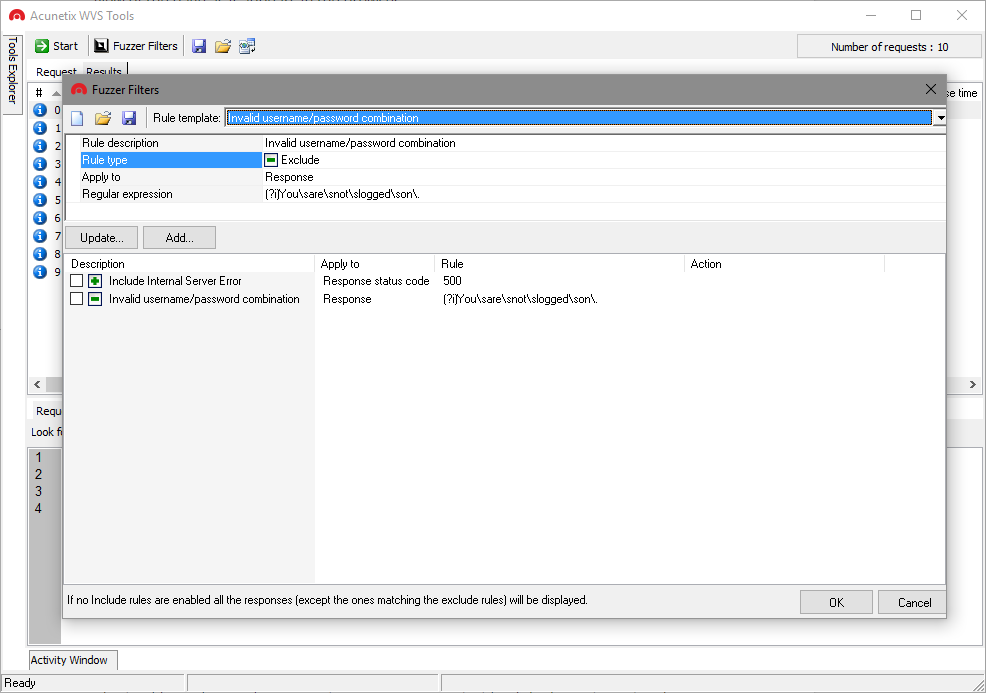Click the Rule column header
The width and height of the screenshot is (986, 693).
tap(559, 264)
